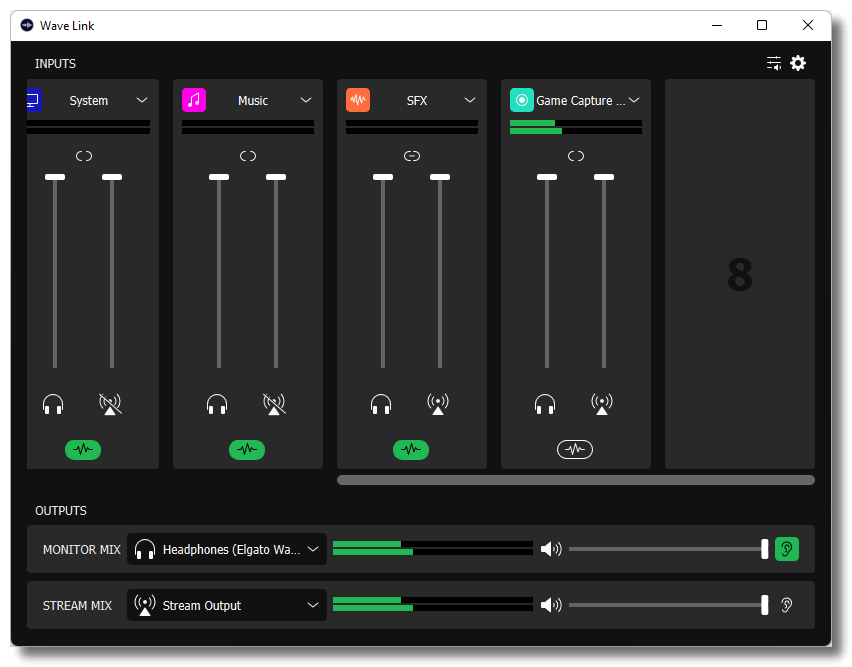The height and width of the screenshot is (667, 852).
Task: Mute Game Capture stream broadcast icon
Action: 602,404
